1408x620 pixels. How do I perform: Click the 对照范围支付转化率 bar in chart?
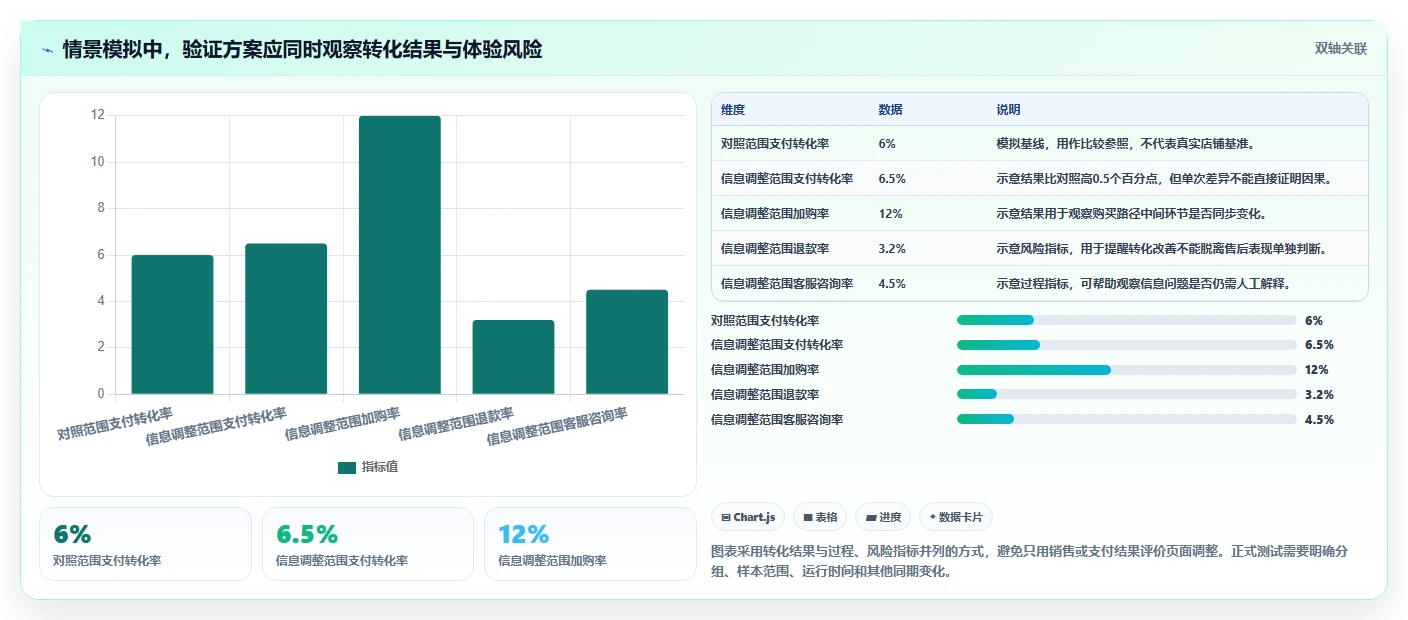tap(172, 324)
